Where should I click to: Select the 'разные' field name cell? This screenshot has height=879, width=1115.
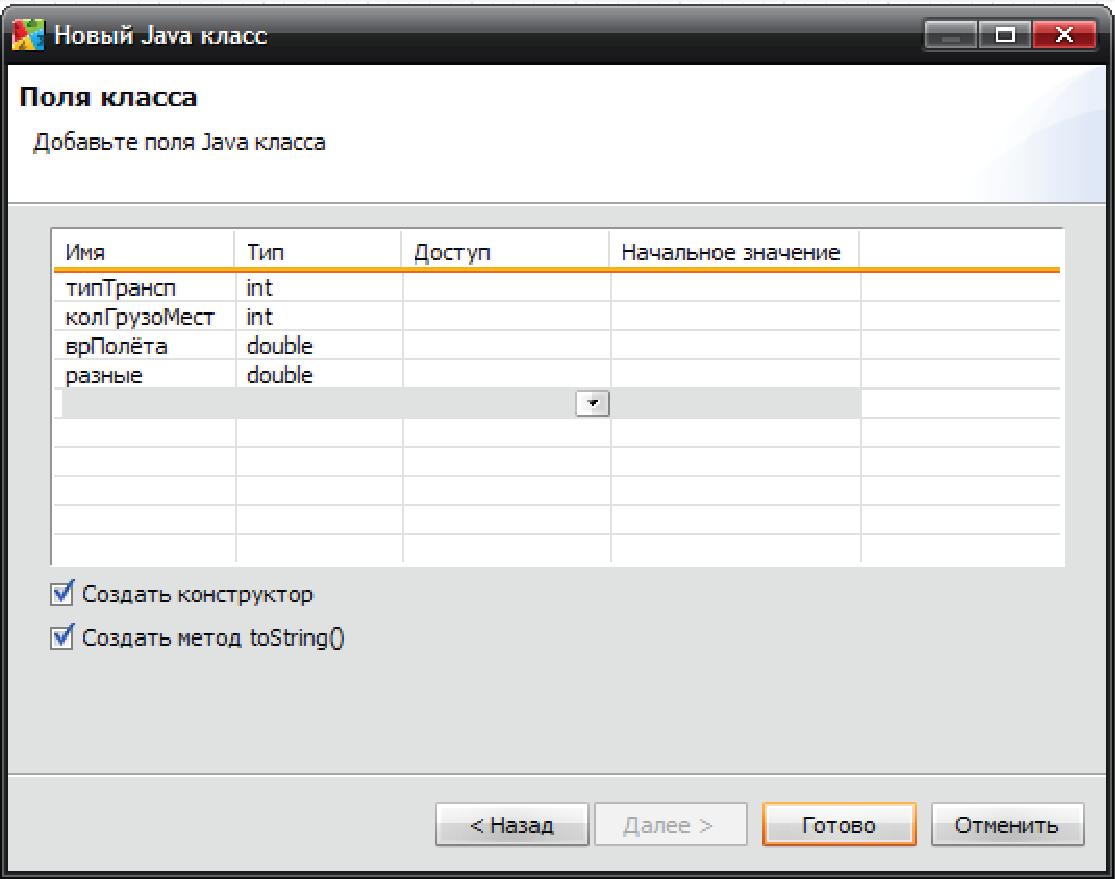coord(144,375)
